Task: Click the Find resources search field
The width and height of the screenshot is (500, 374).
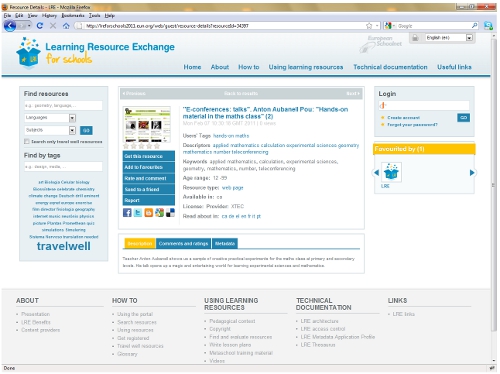Action: pos(63,105)
